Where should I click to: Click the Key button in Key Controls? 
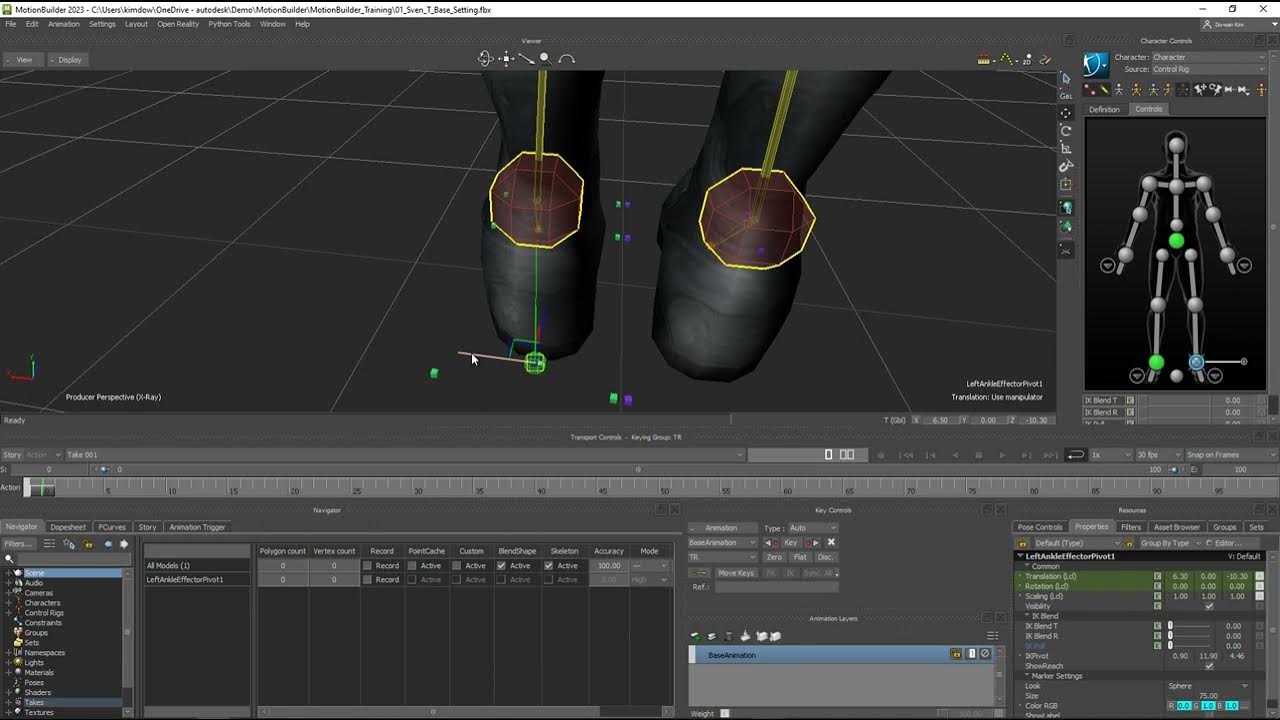[790, 543]
